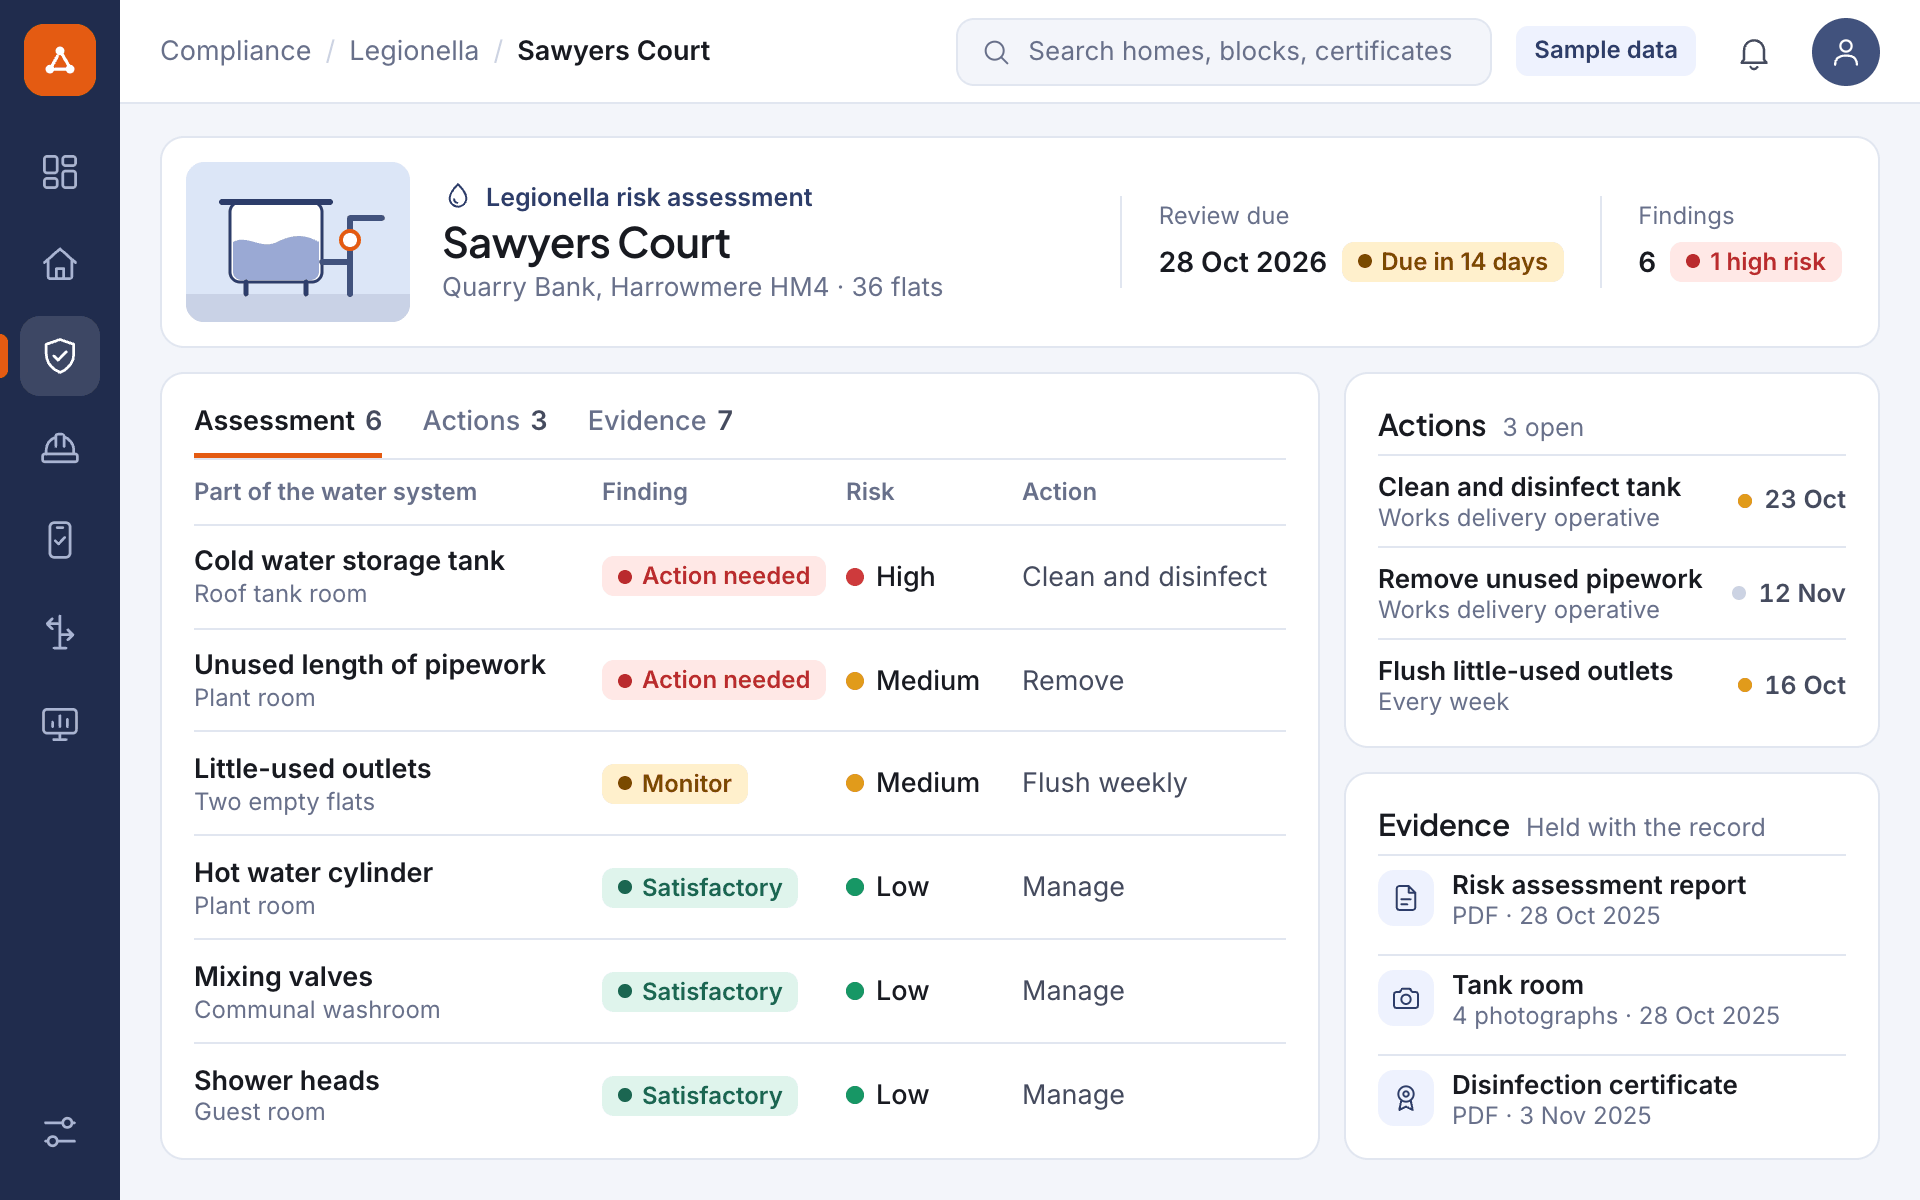Select the Mixing valves row
The height and width of the screenshot is (1200, 1920).
pyautogui.click(x=740, y=992)
